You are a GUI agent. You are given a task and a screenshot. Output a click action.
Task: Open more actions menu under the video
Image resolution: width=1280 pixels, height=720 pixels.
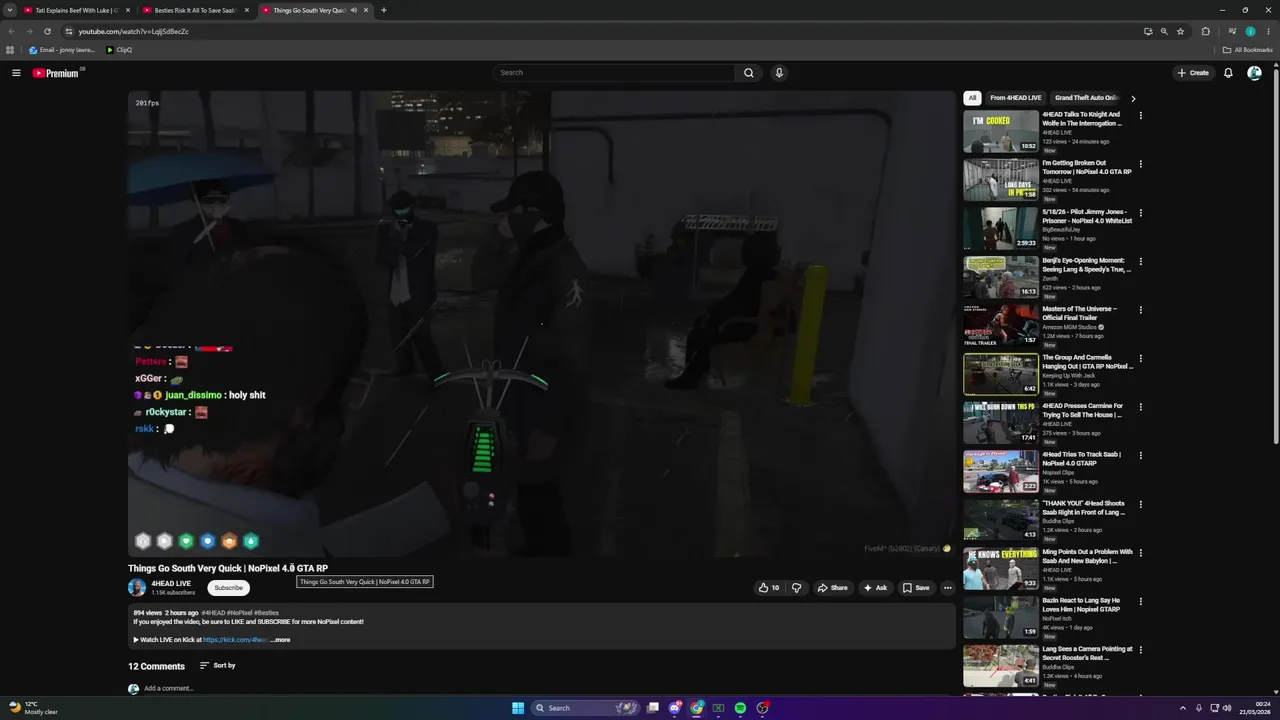(948, 588)
